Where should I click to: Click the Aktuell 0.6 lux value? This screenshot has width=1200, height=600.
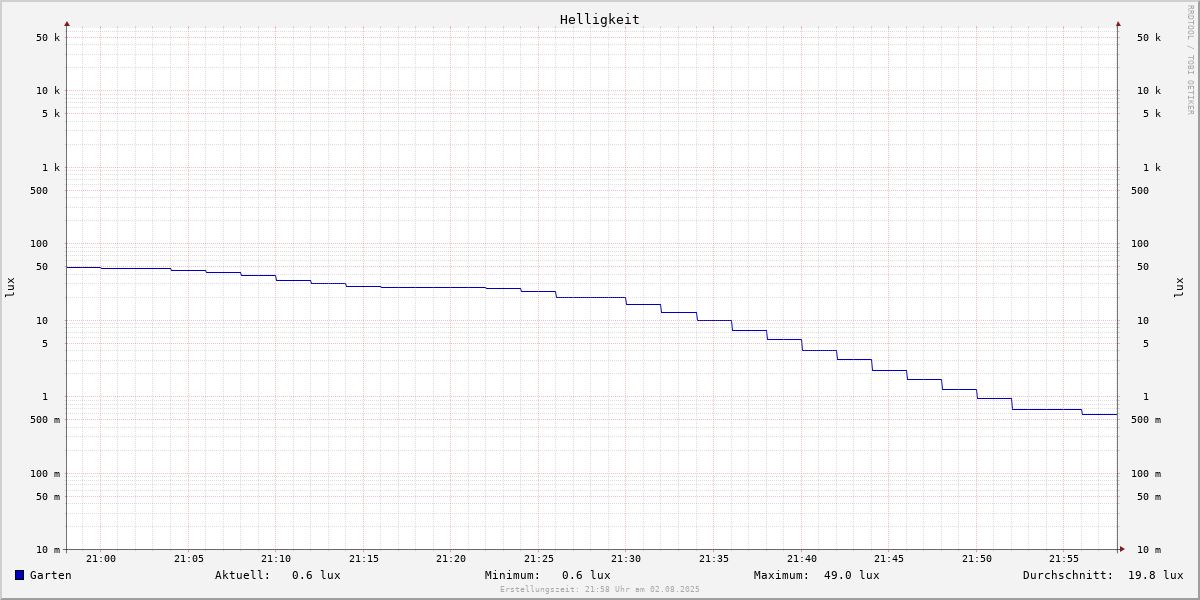tap(316, 575)
